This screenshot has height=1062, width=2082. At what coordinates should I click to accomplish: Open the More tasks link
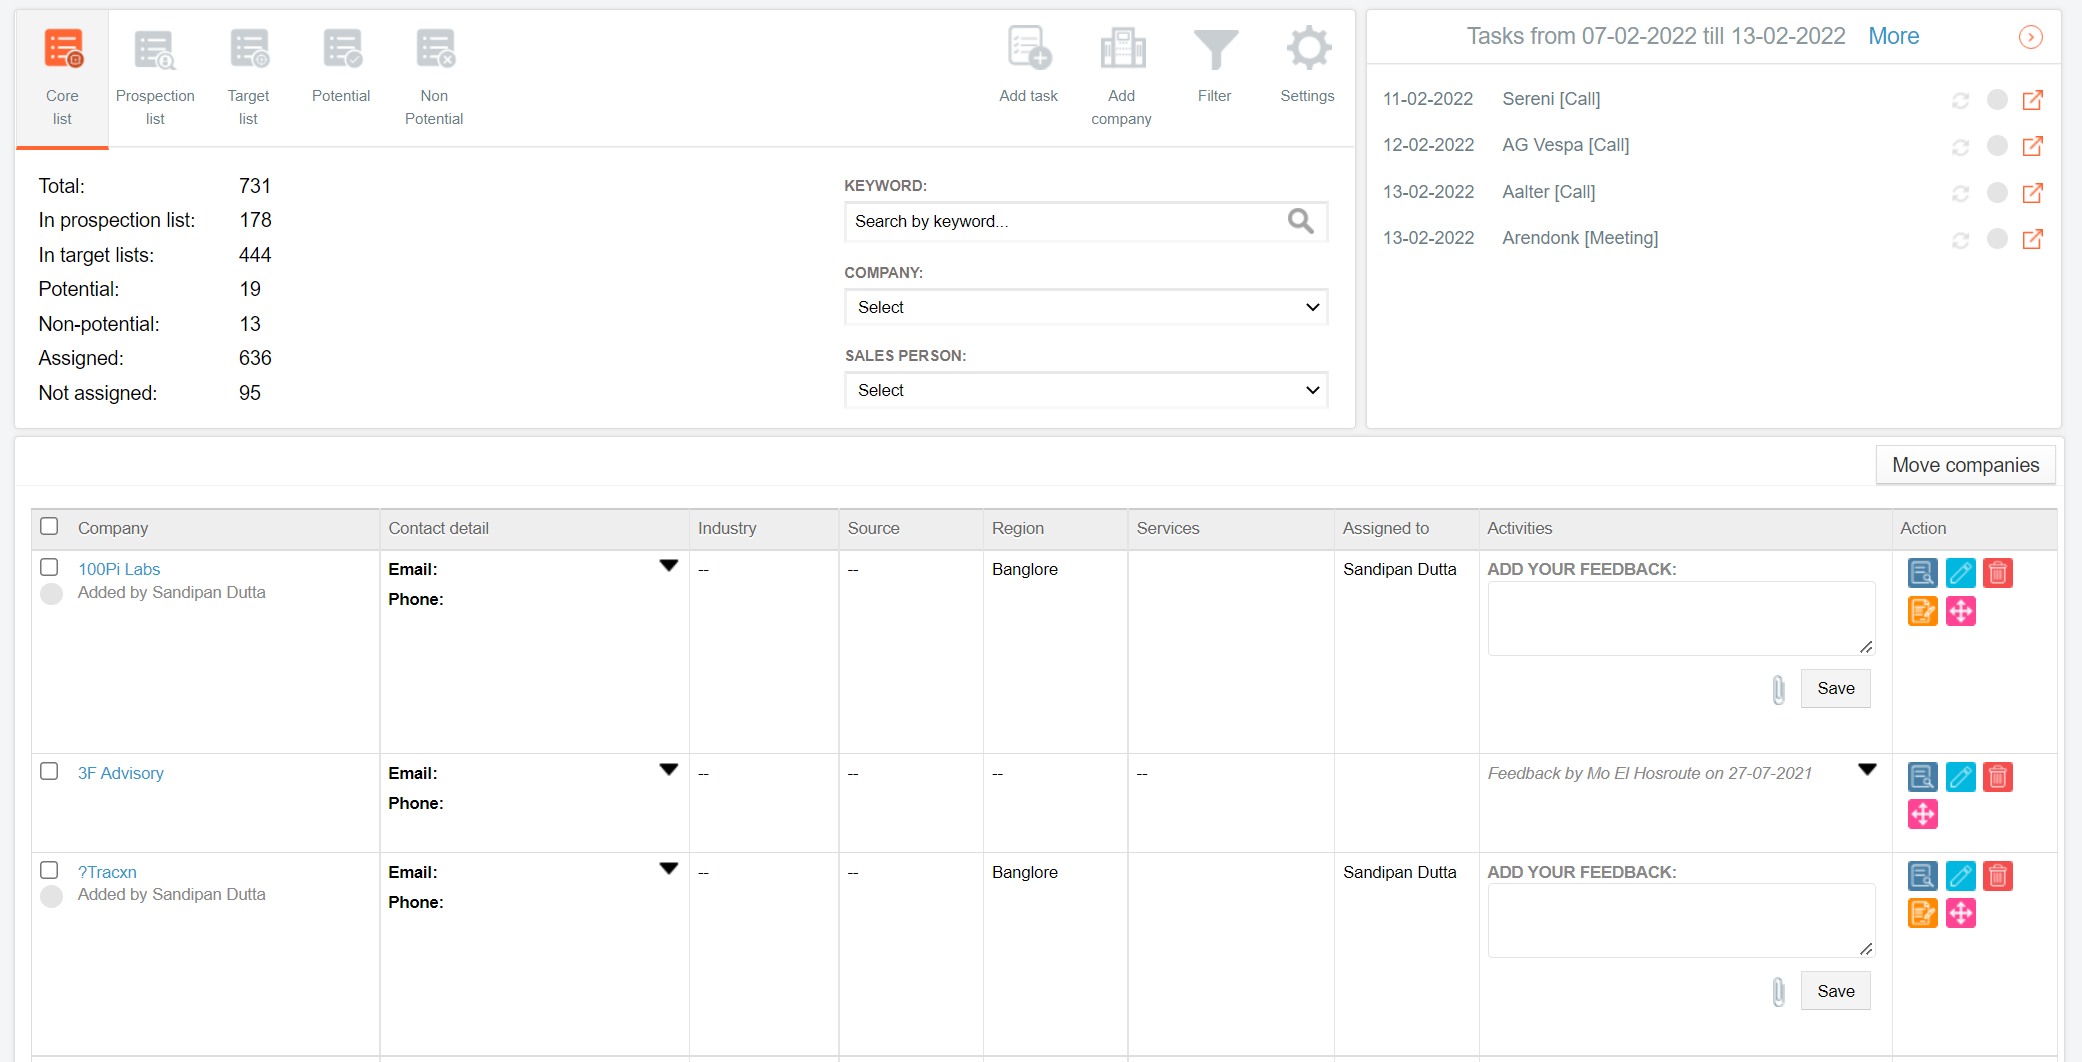click(1893, 36)
